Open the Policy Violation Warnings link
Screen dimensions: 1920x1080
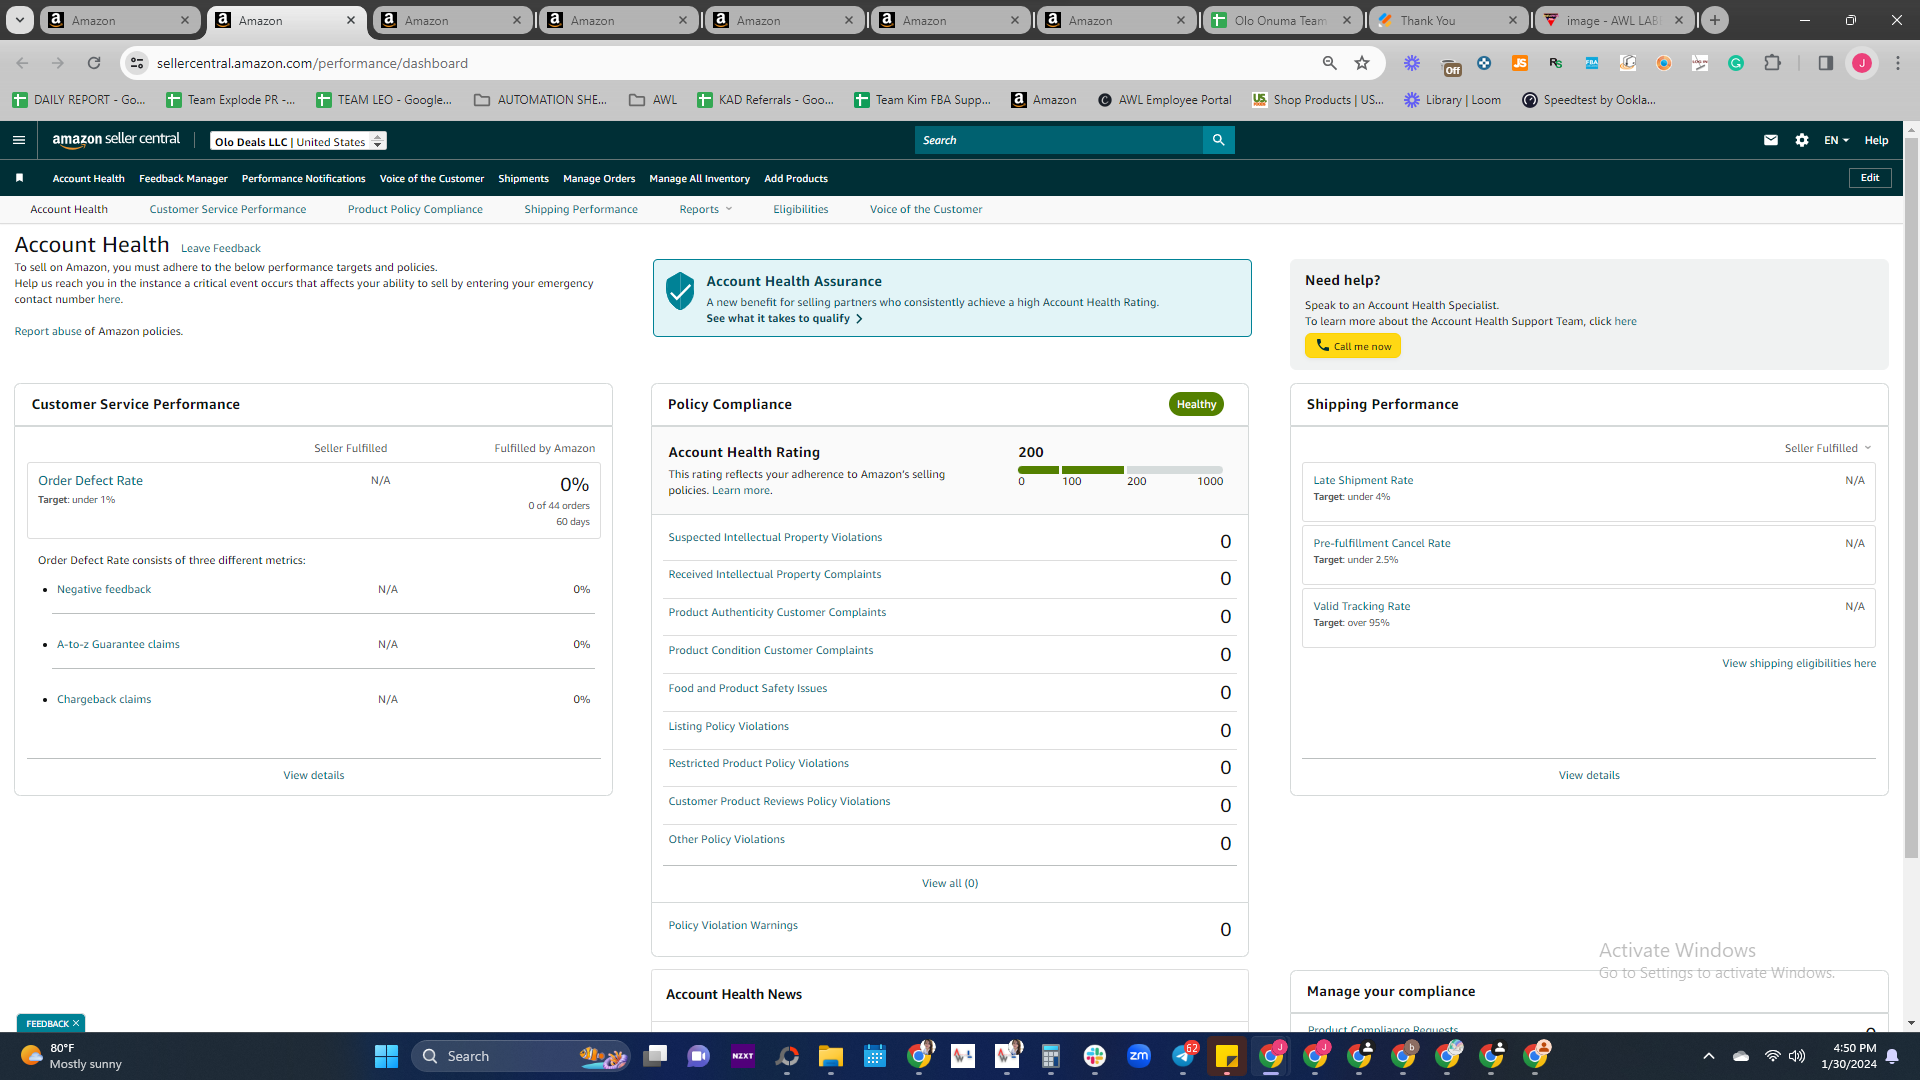(x=733, y=925)
